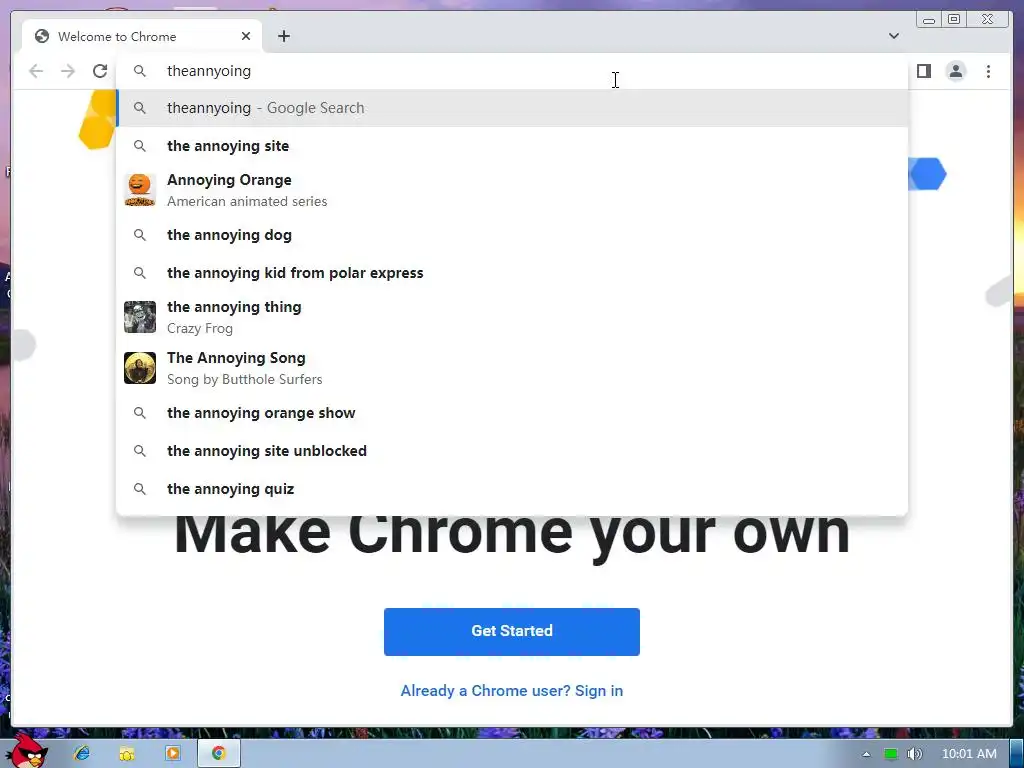Click the Butthole Surfers song thumbnail
Screen dimensions: 1024x768
click(140, 368)
